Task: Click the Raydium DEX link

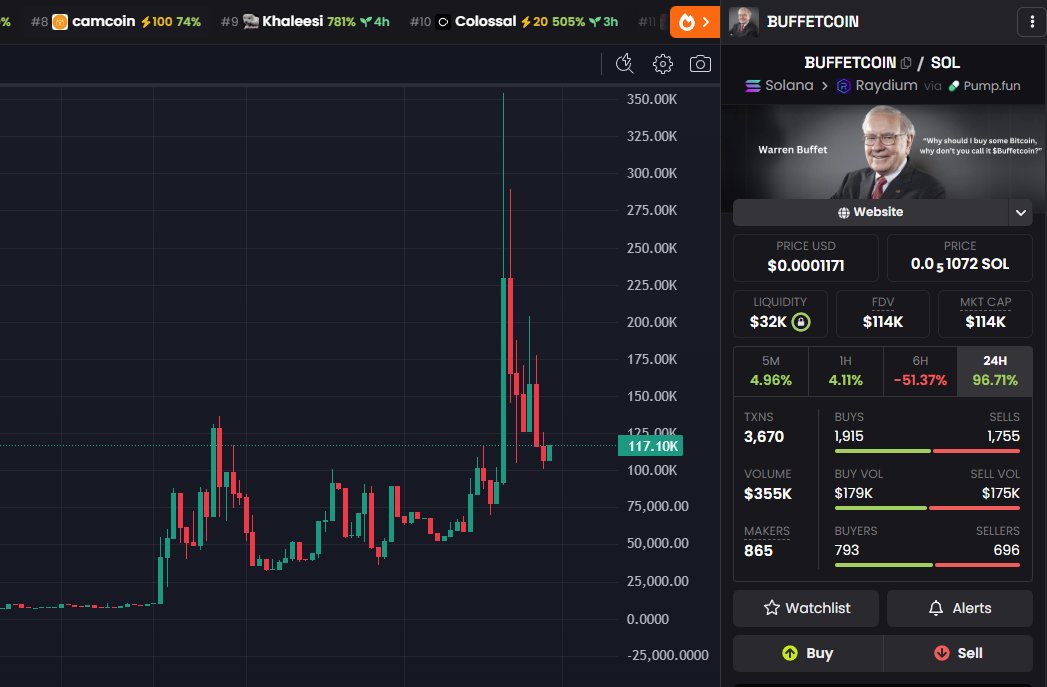Action: pos(877,85)
